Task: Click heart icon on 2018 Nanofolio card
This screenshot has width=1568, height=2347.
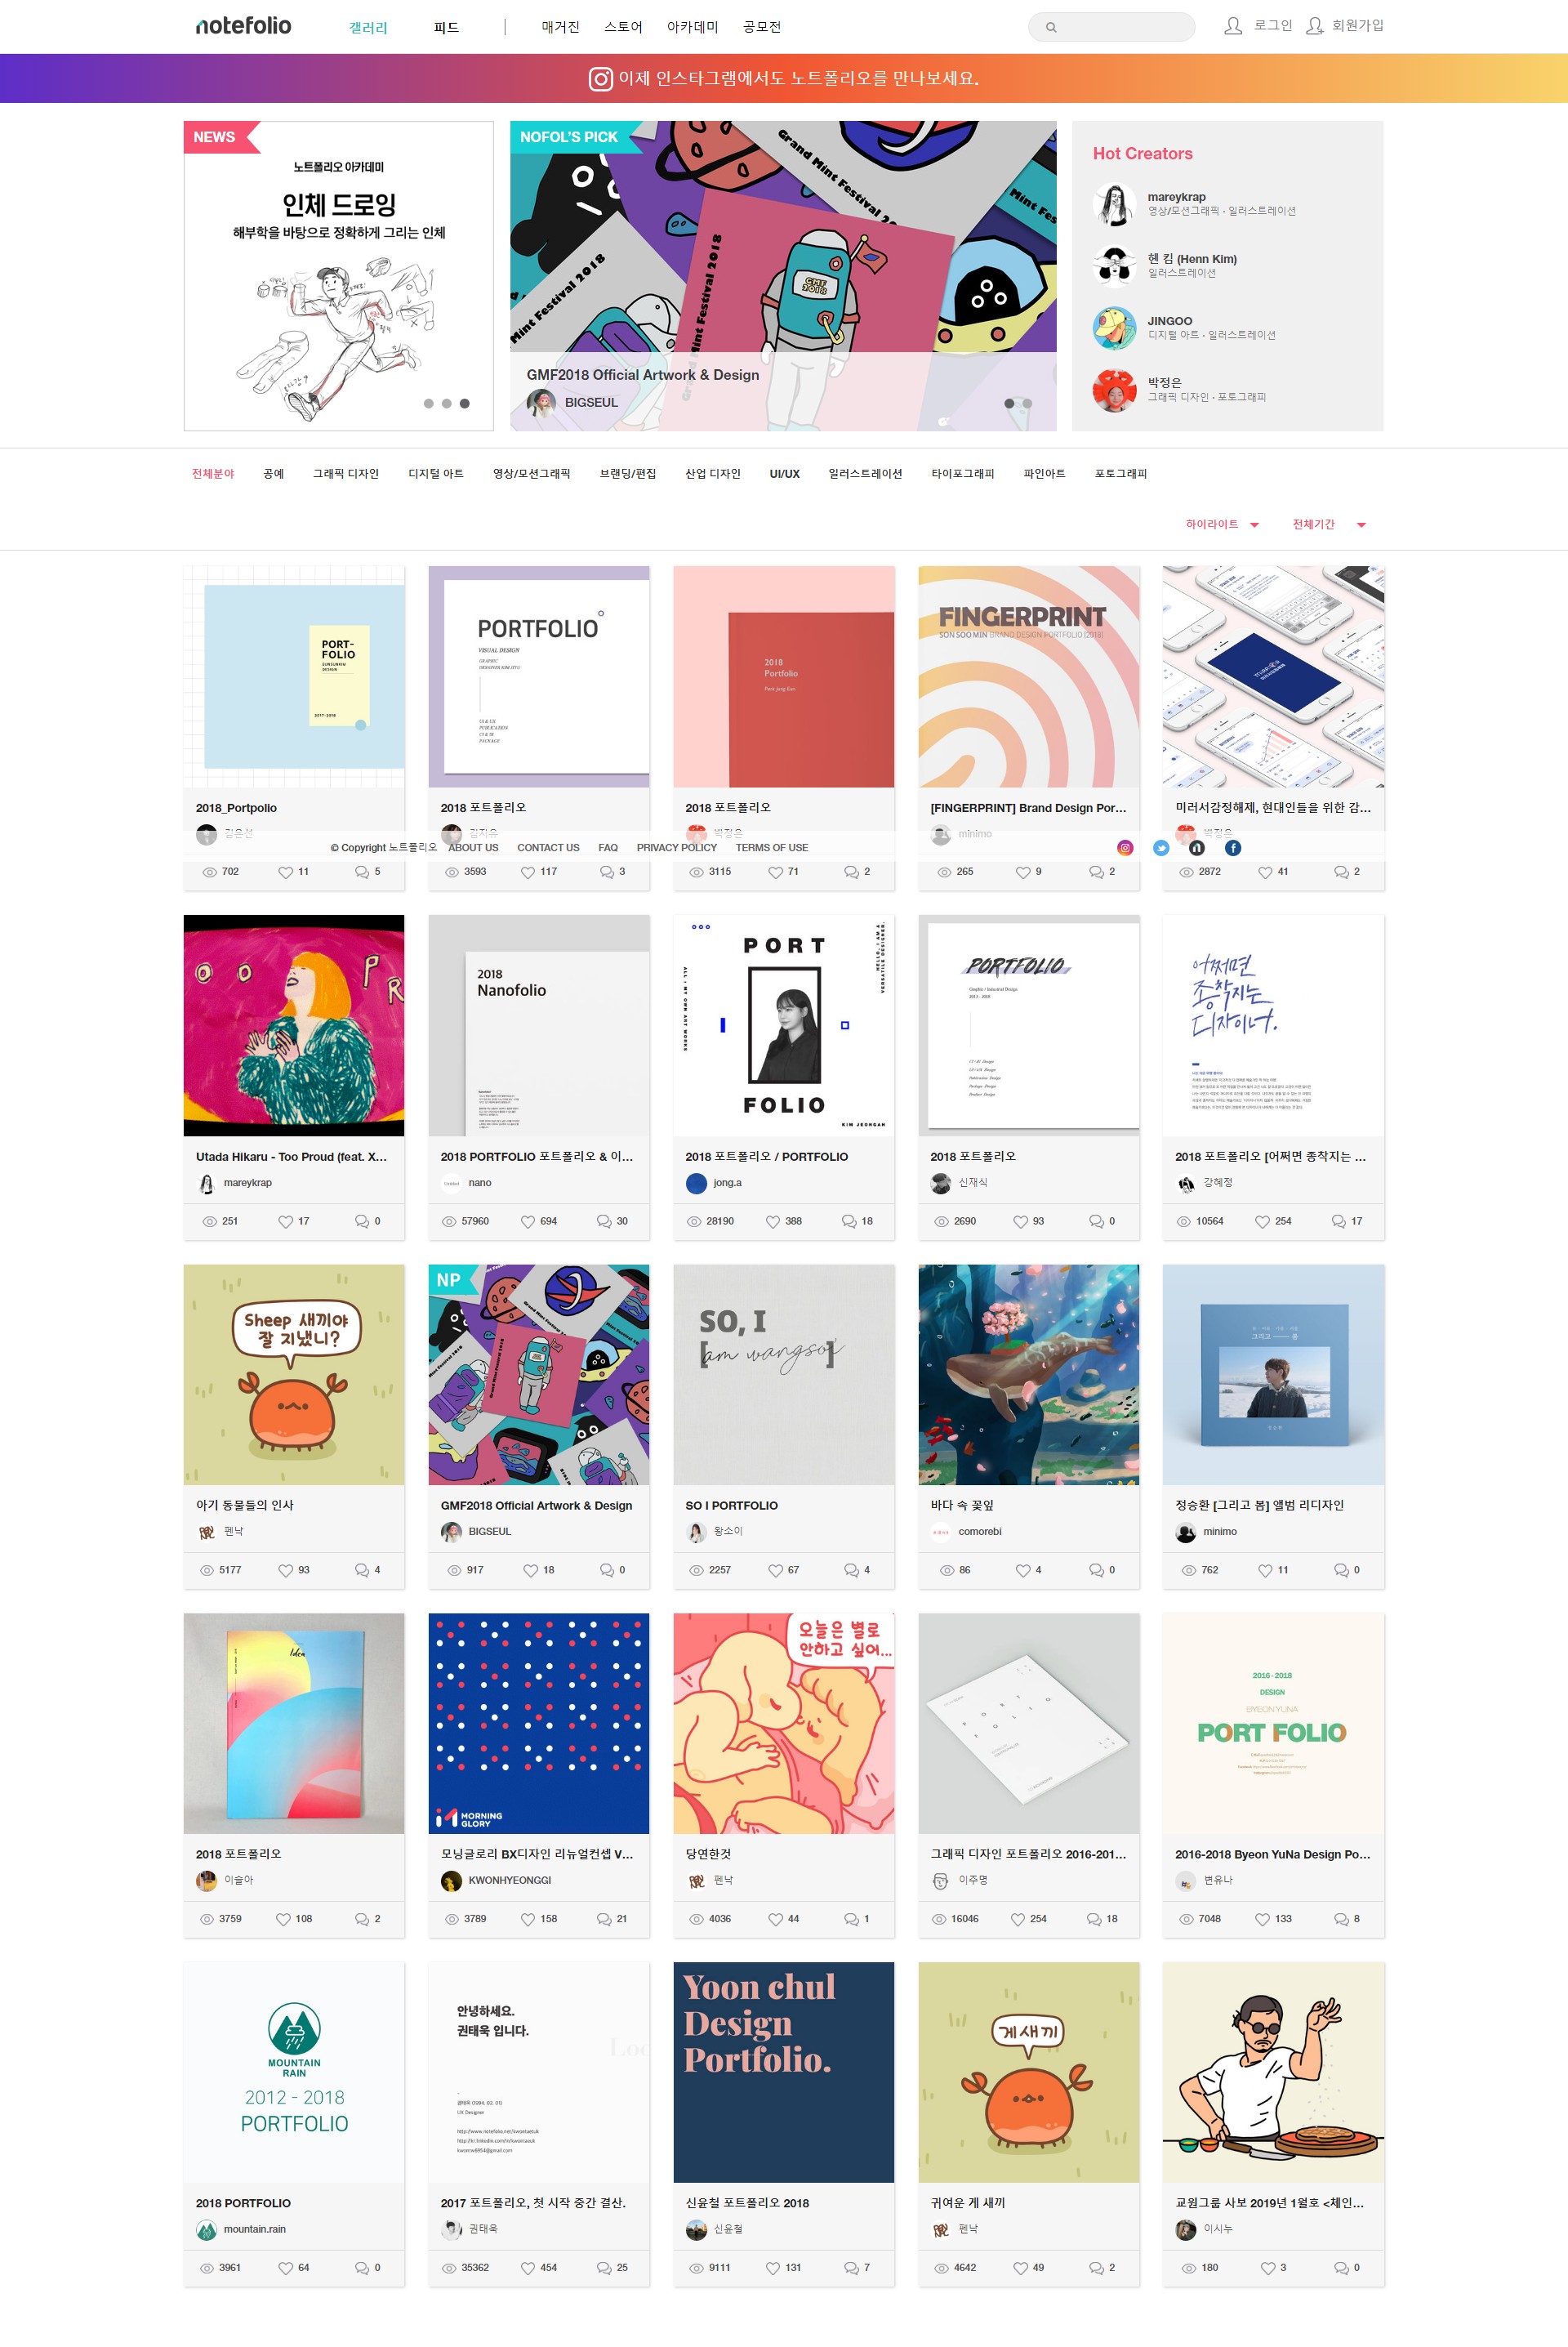Action: 528,1221
